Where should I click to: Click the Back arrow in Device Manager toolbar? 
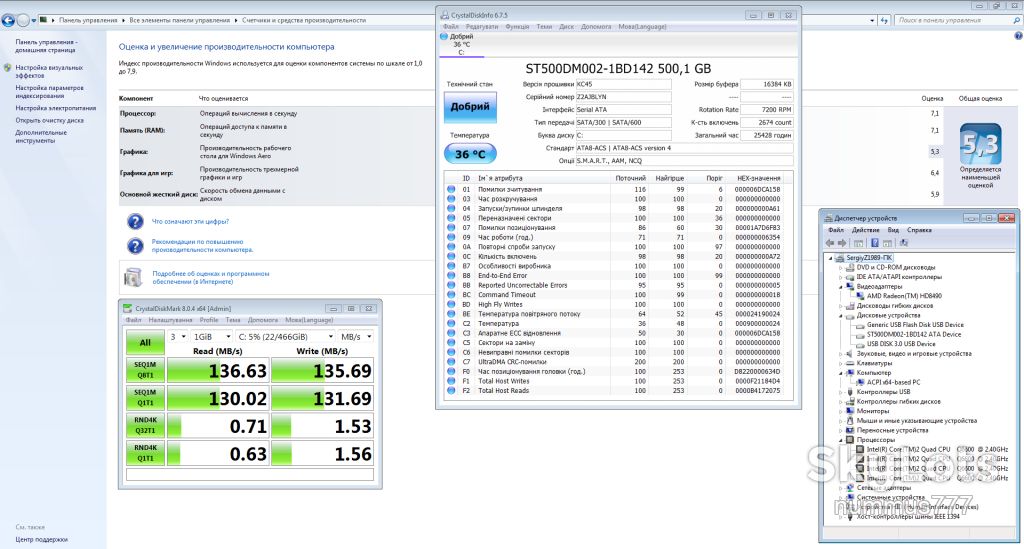[830, 243]
